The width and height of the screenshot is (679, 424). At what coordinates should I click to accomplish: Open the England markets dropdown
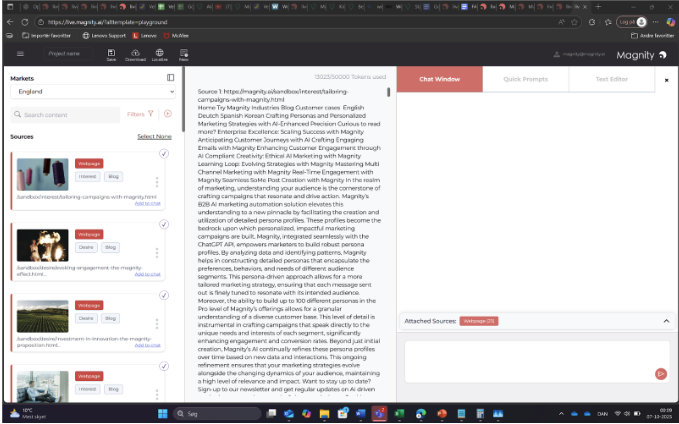point(93,92)
